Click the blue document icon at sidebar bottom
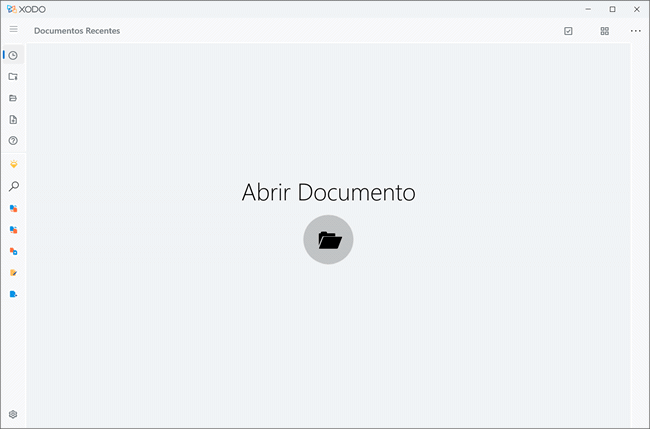650x429 pixels. click(13, 294)
